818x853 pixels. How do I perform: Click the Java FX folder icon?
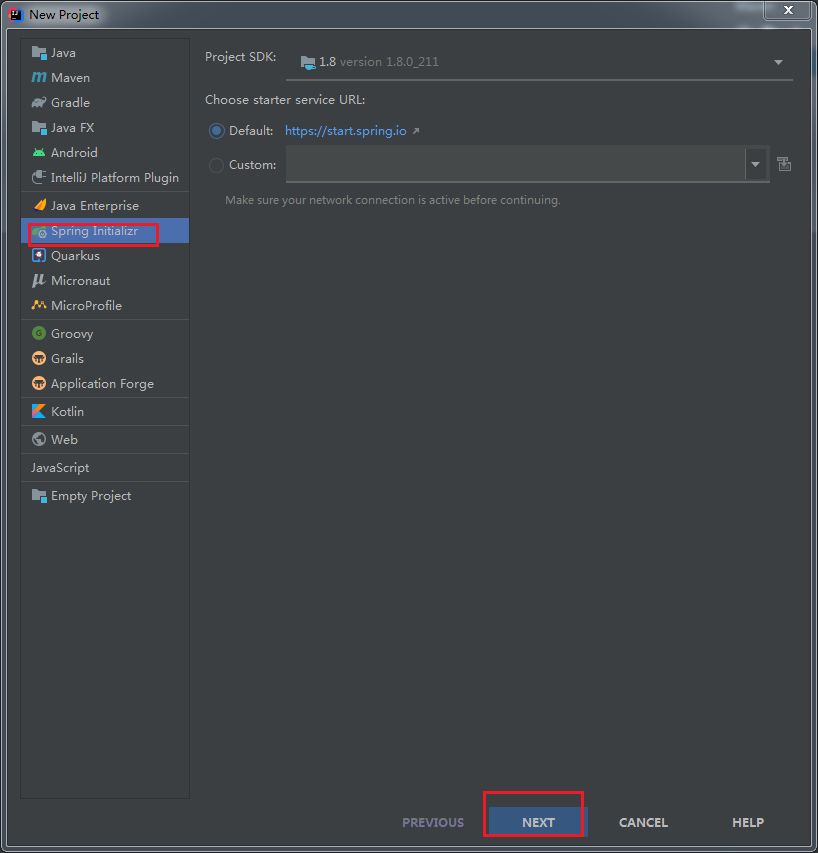pyautogui.click(x=39, y=128)
